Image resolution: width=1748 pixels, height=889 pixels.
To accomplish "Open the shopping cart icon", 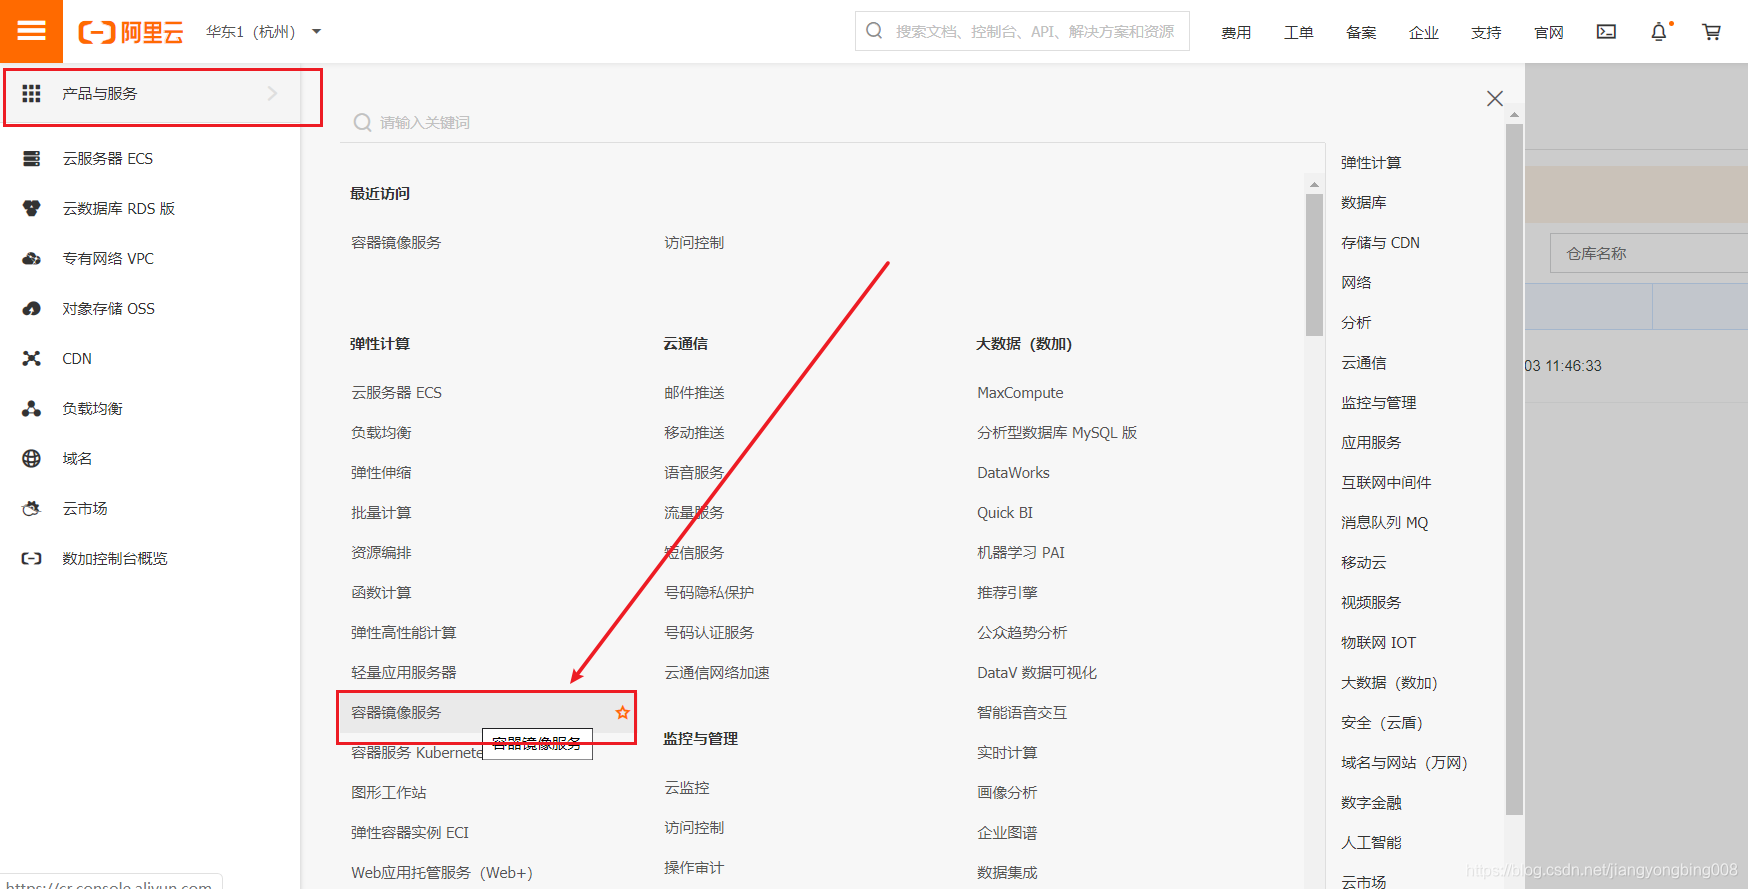I will click(x=1712, y=32).
